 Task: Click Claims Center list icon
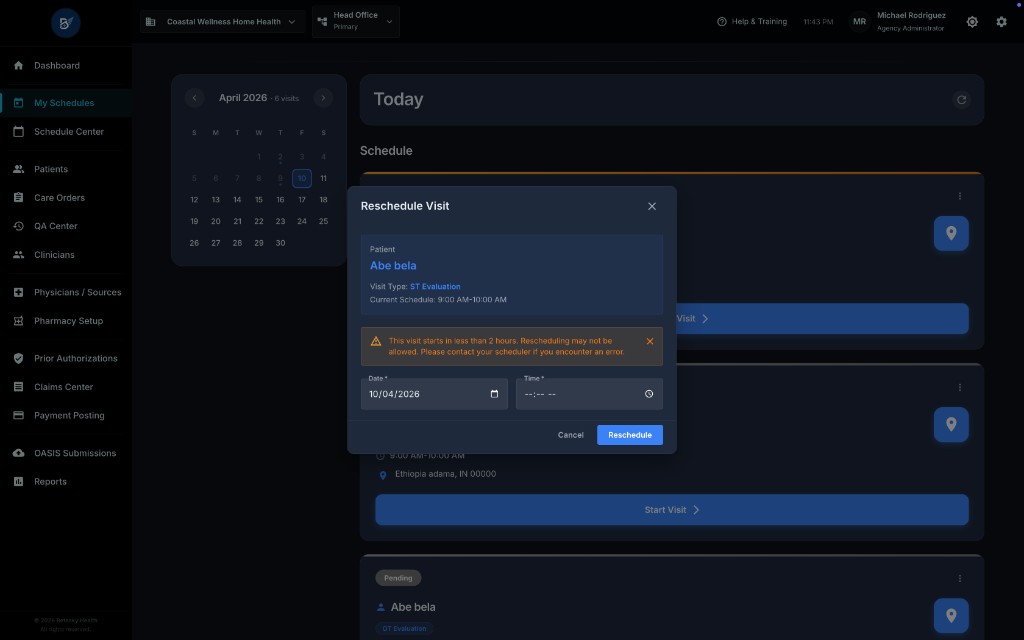pos(18,387)
